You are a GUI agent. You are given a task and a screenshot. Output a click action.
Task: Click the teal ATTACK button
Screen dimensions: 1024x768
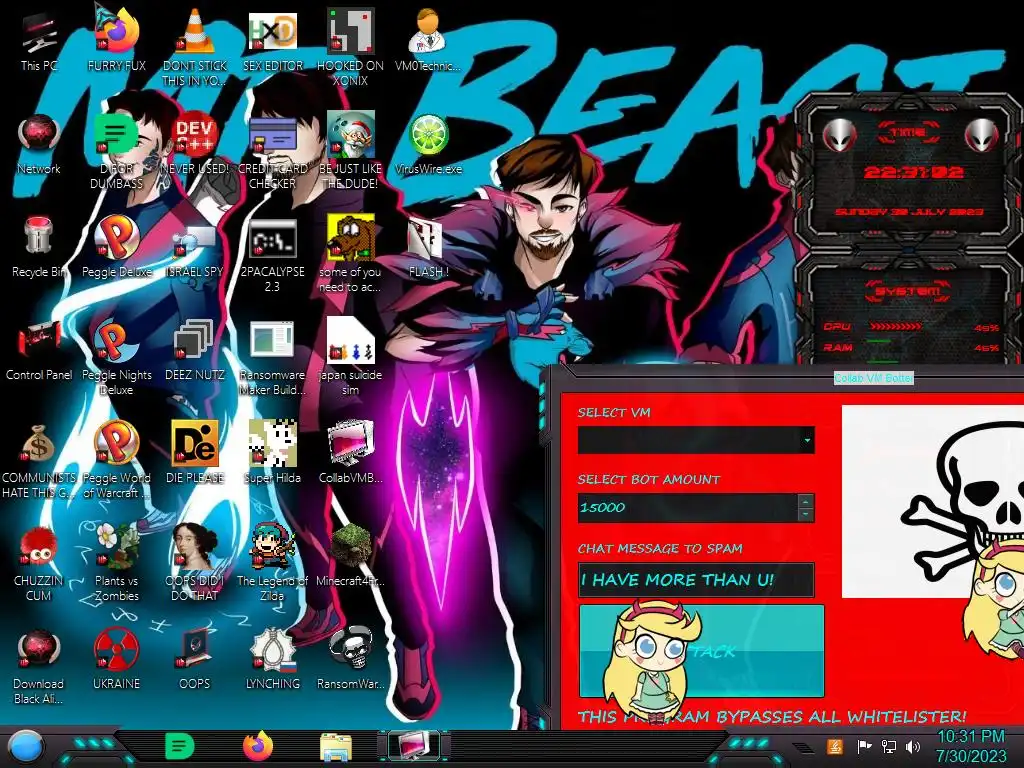pos(701,651)
